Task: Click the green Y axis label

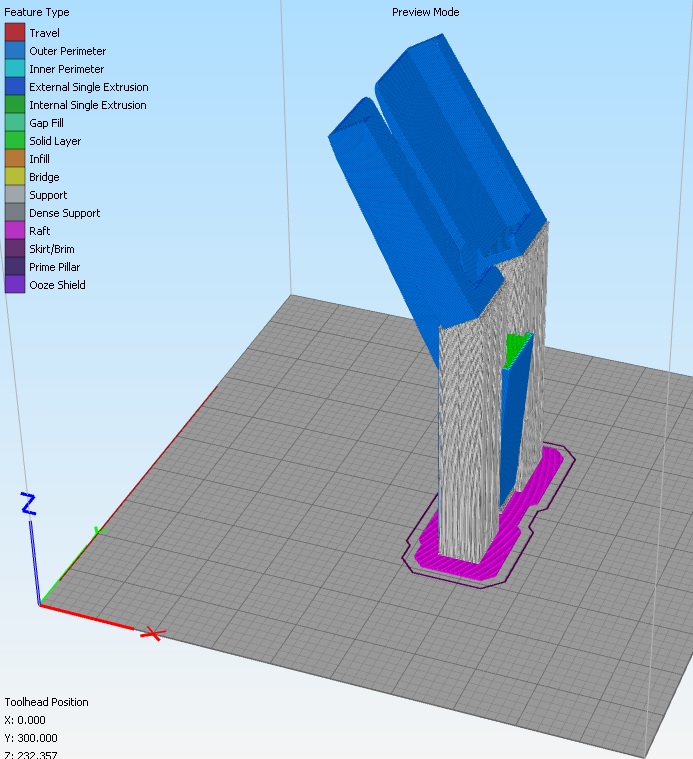Action: coord(99,531)
